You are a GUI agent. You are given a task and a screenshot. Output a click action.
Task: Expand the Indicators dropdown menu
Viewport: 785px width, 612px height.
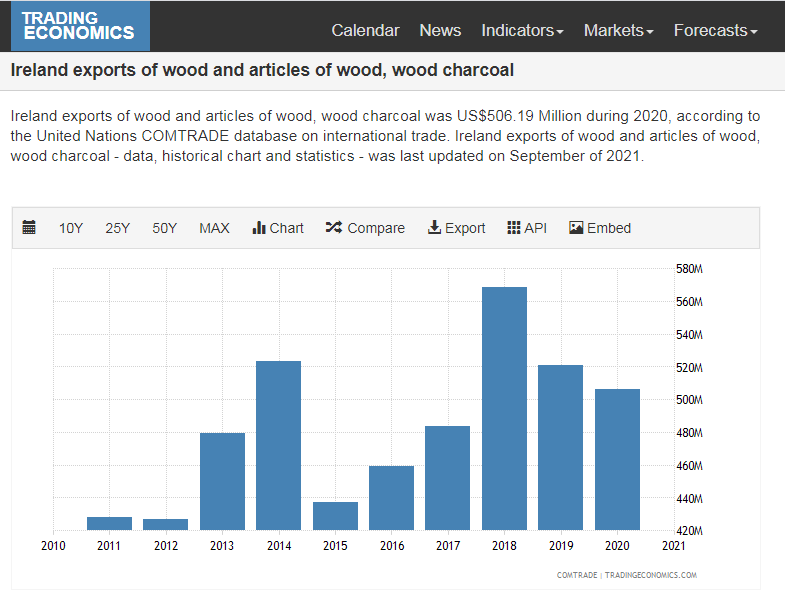click(522, 30)
